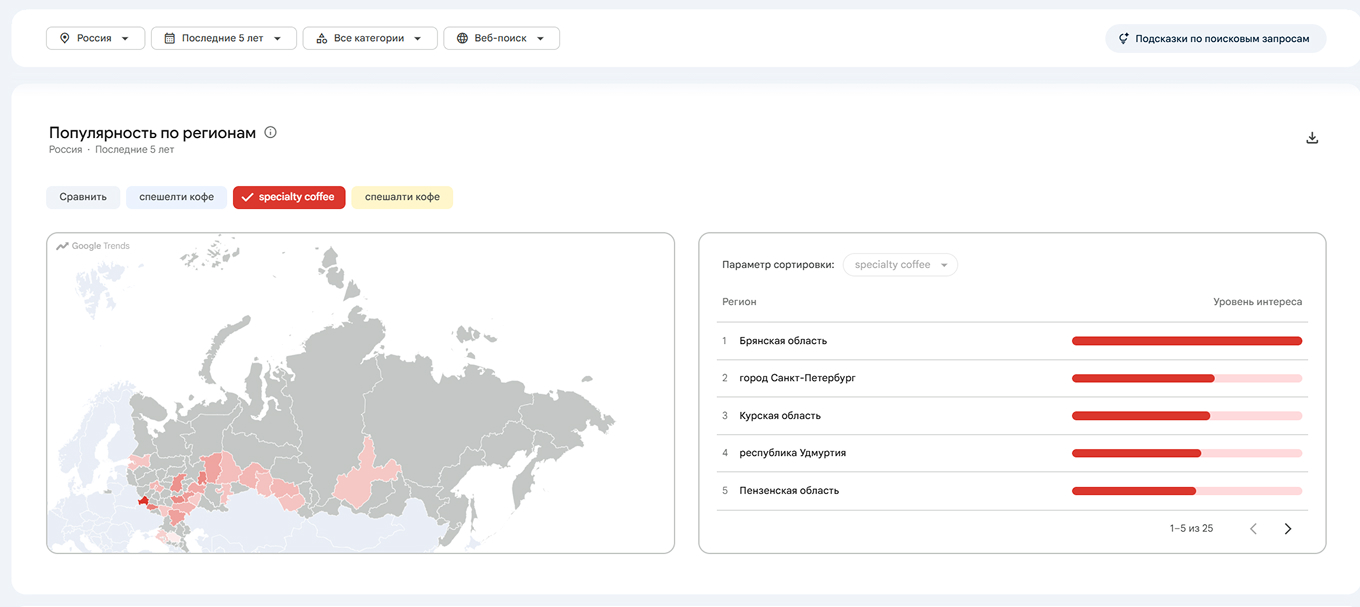
Task: Open the Последние 5 лет time range dropdown
Action: coord(224,38)
